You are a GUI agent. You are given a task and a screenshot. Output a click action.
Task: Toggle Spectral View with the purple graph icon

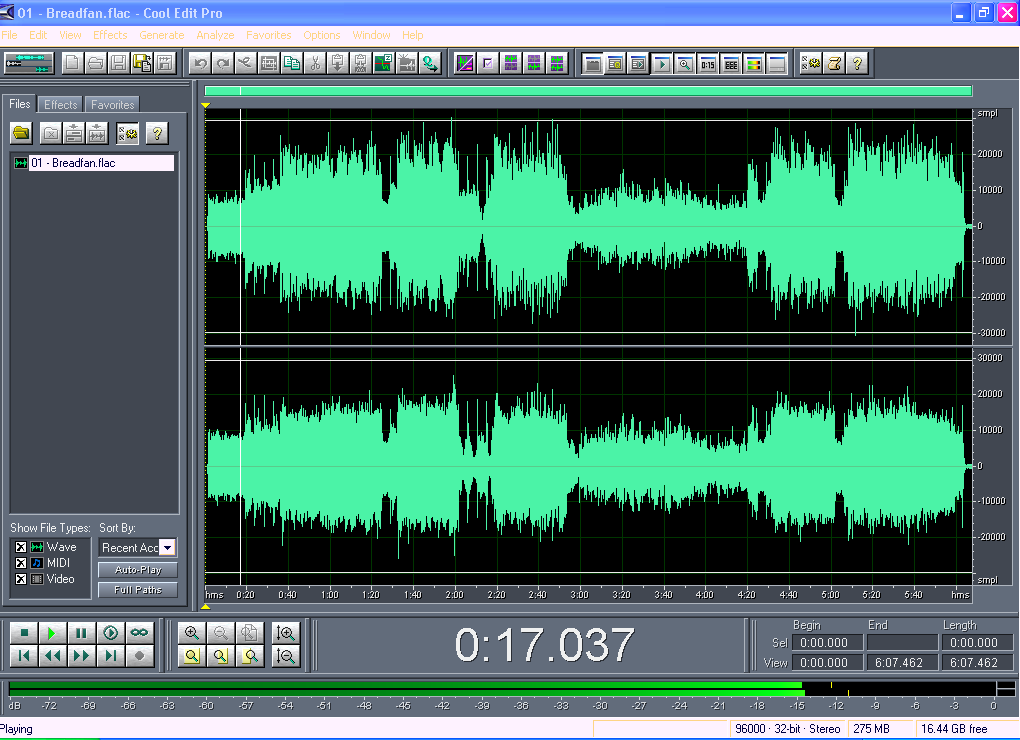(x=465, y=63)
